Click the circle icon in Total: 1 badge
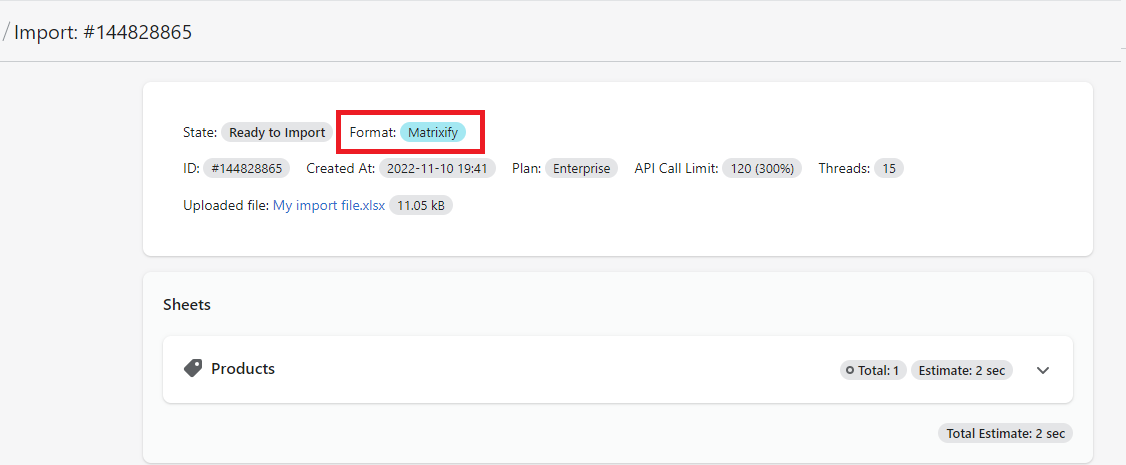The image size is (1126, 465). point(850,370)
